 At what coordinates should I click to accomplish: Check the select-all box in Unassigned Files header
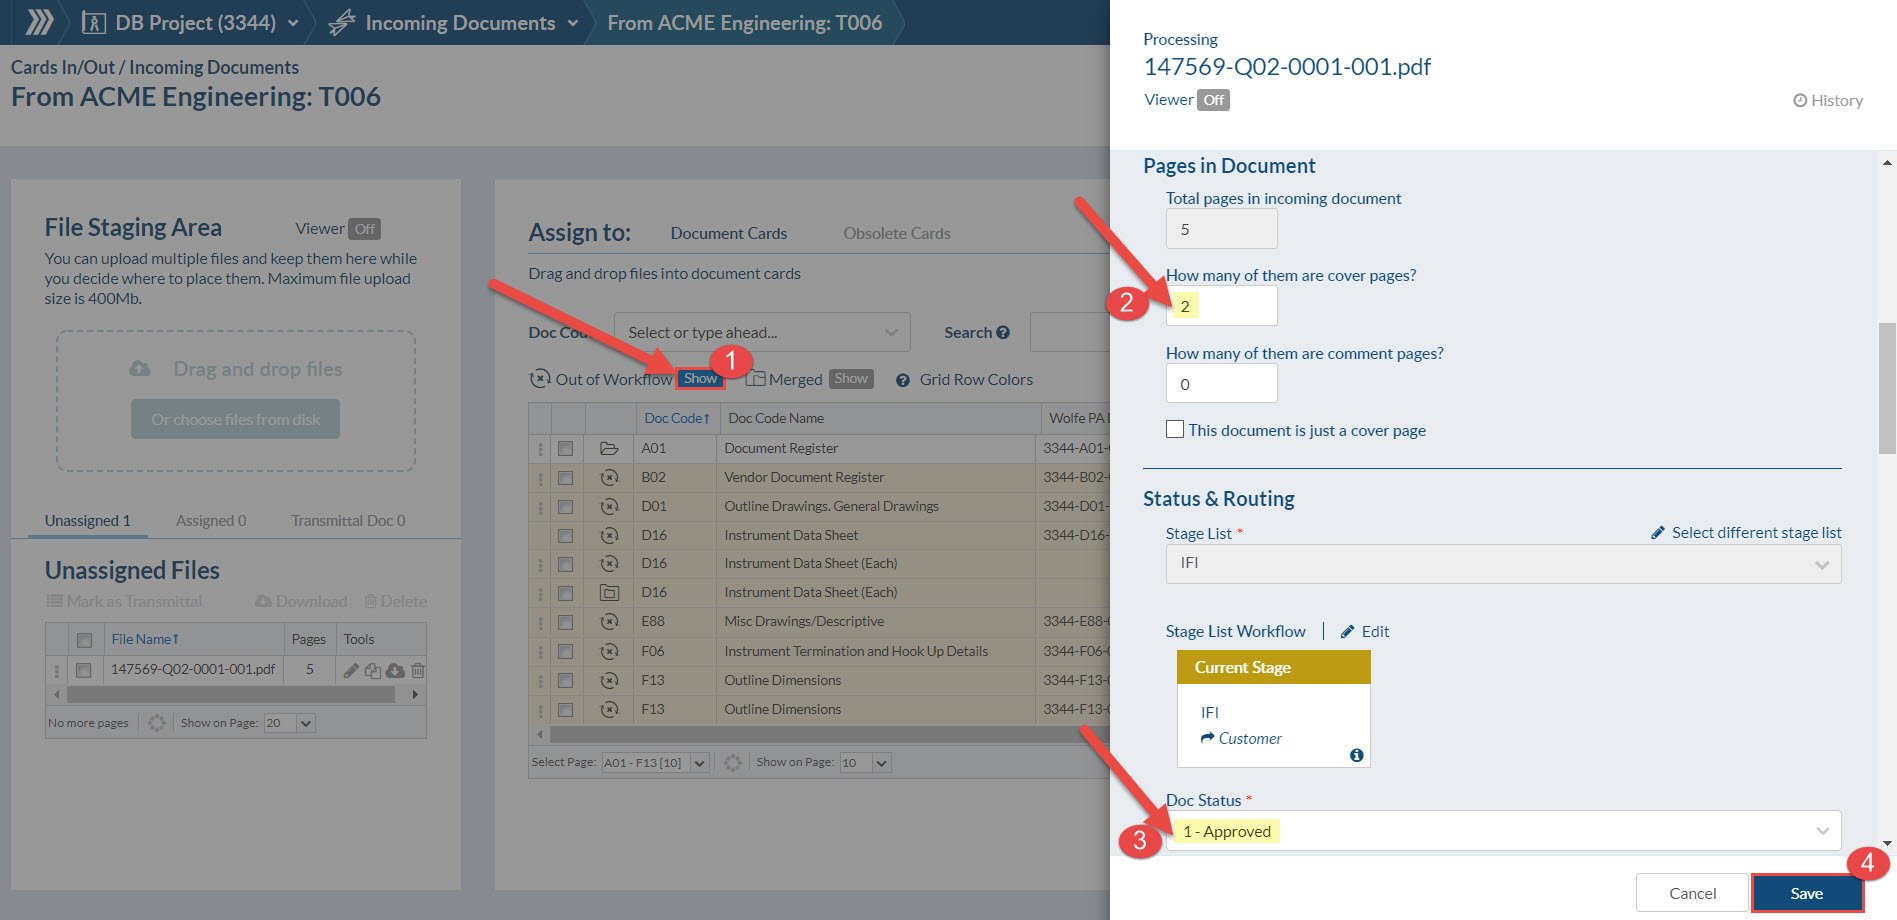84,640
